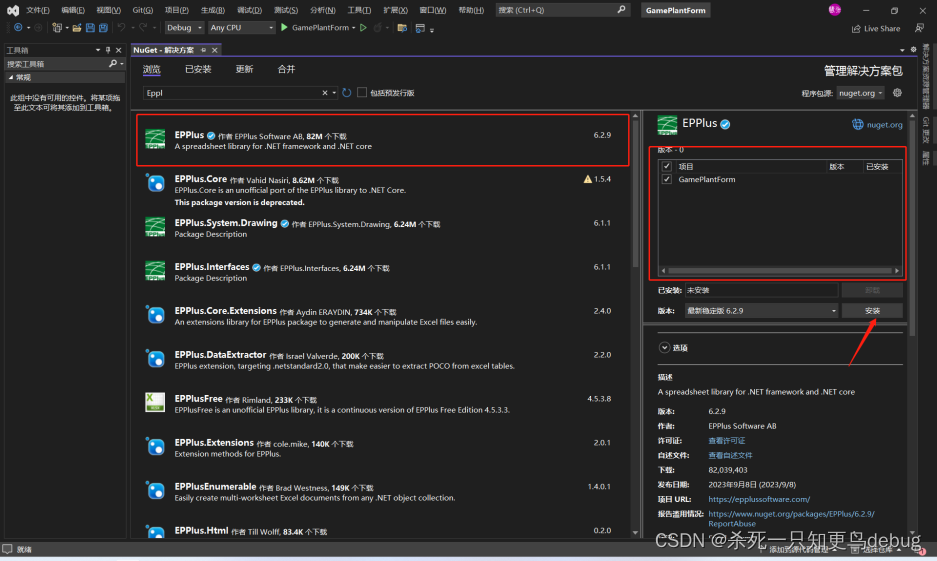This screenshot has width=937, height=561.
Task: Click the Undo toolbar icon
Action: tap(121, 27)
